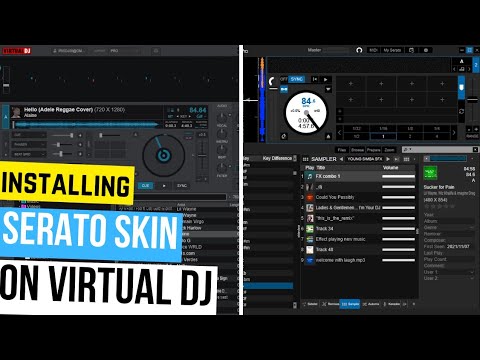Set the first hot cue pad in top row
The image size is (480, 360).
[351, 84]
